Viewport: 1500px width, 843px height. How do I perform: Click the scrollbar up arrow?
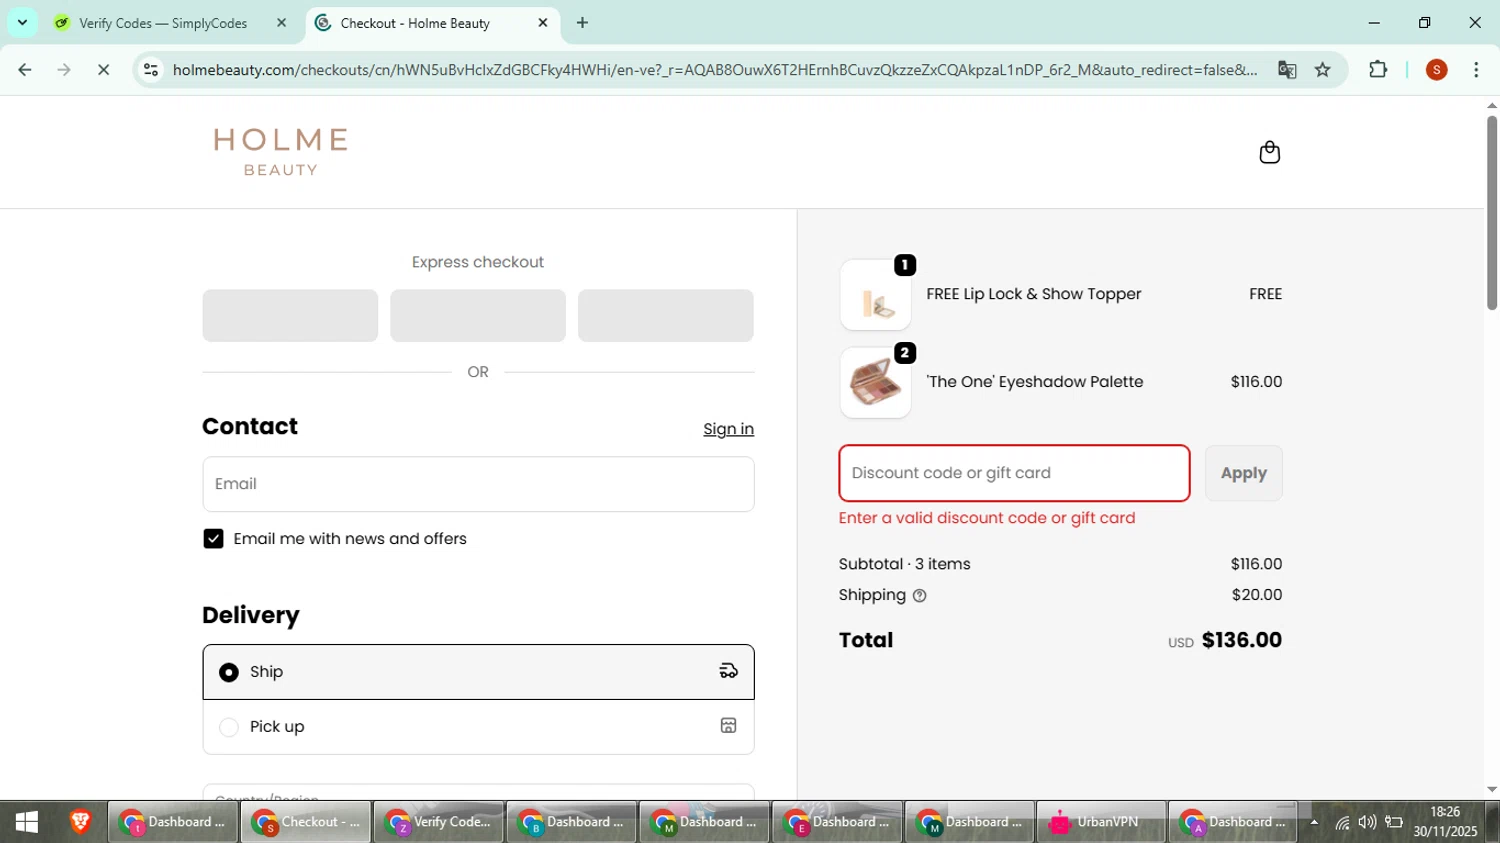click(1491, 105)
